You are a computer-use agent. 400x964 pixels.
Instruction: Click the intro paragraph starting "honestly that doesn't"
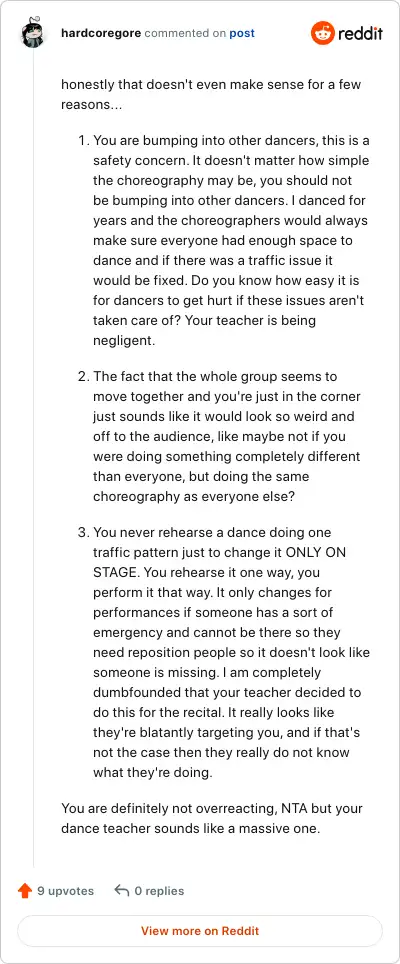[x=211, y=94]
